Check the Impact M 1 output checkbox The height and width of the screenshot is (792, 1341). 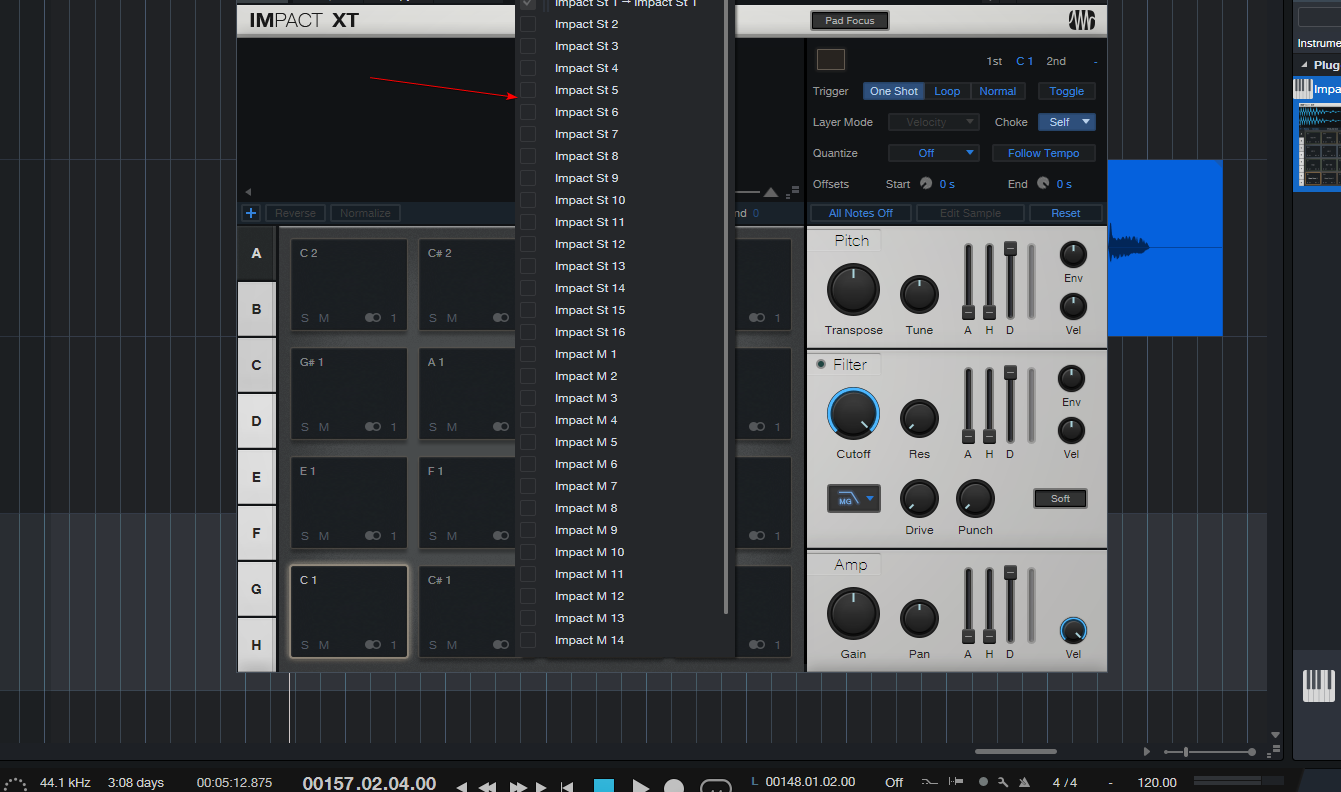point(528,354)
